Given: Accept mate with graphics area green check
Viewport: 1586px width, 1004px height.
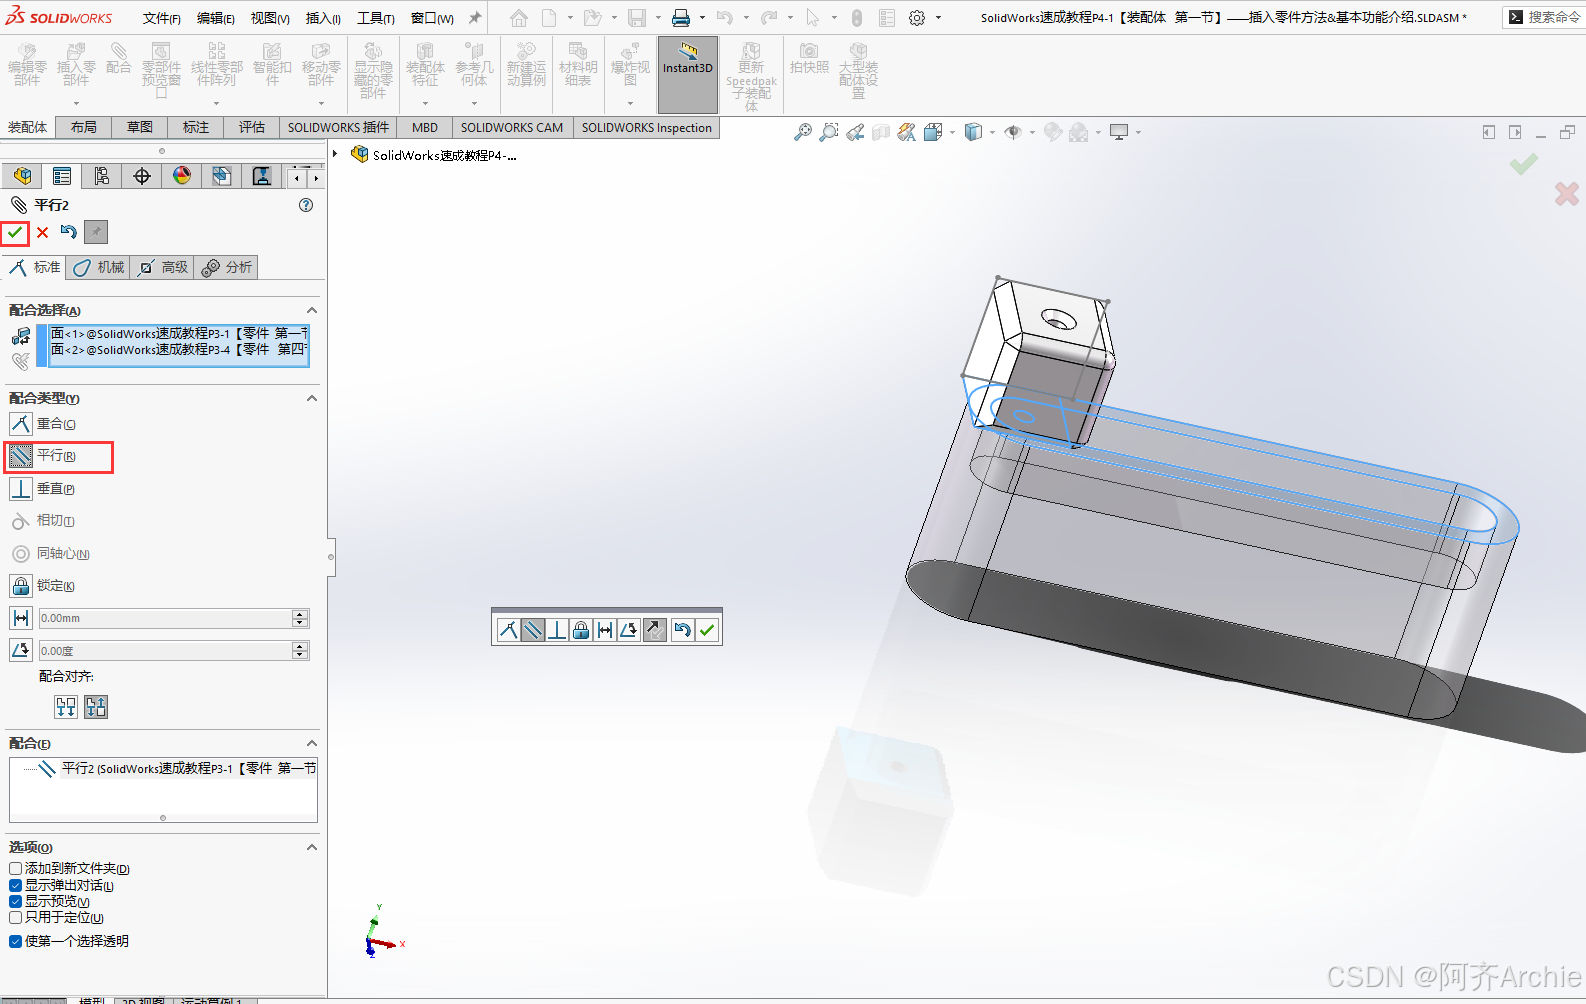Looking at the screenshot, I should click(1524, 164).
